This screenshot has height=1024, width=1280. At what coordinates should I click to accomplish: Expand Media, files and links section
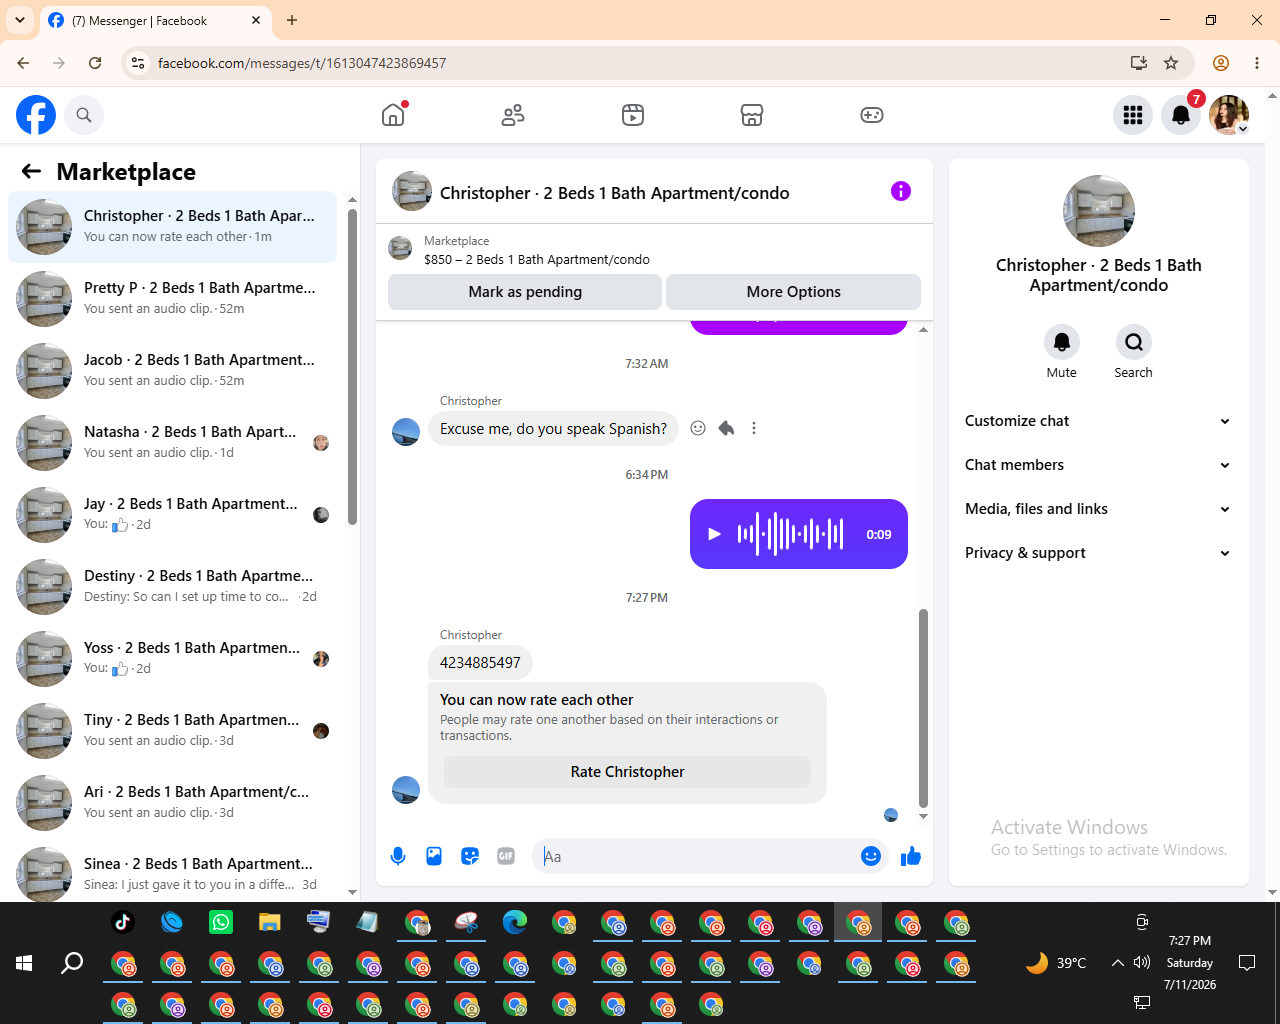pyautogui.click(x=1098, y=509)
